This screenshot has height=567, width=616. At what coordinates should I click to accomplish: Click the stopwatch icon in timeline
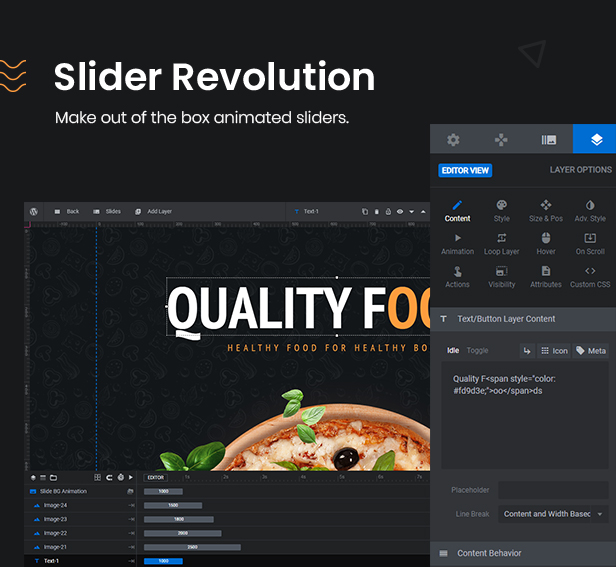point(121,477)
